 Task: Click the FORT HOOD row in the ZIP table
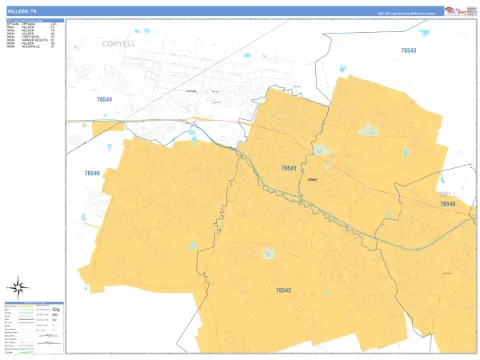(31, 37)
